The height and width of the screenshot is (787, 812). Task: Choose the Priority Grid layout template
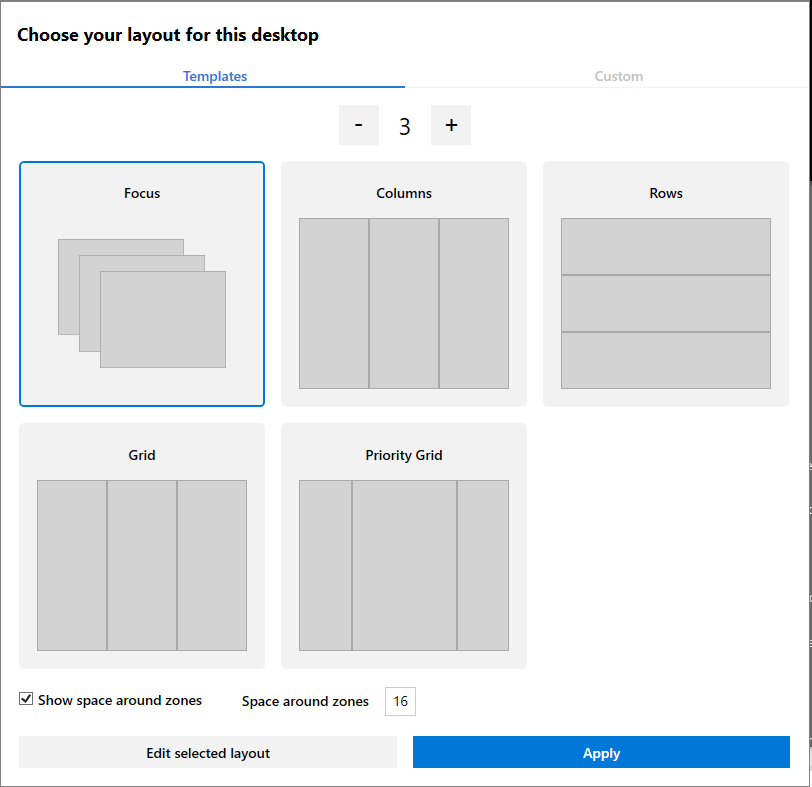[x=403, y=546]
